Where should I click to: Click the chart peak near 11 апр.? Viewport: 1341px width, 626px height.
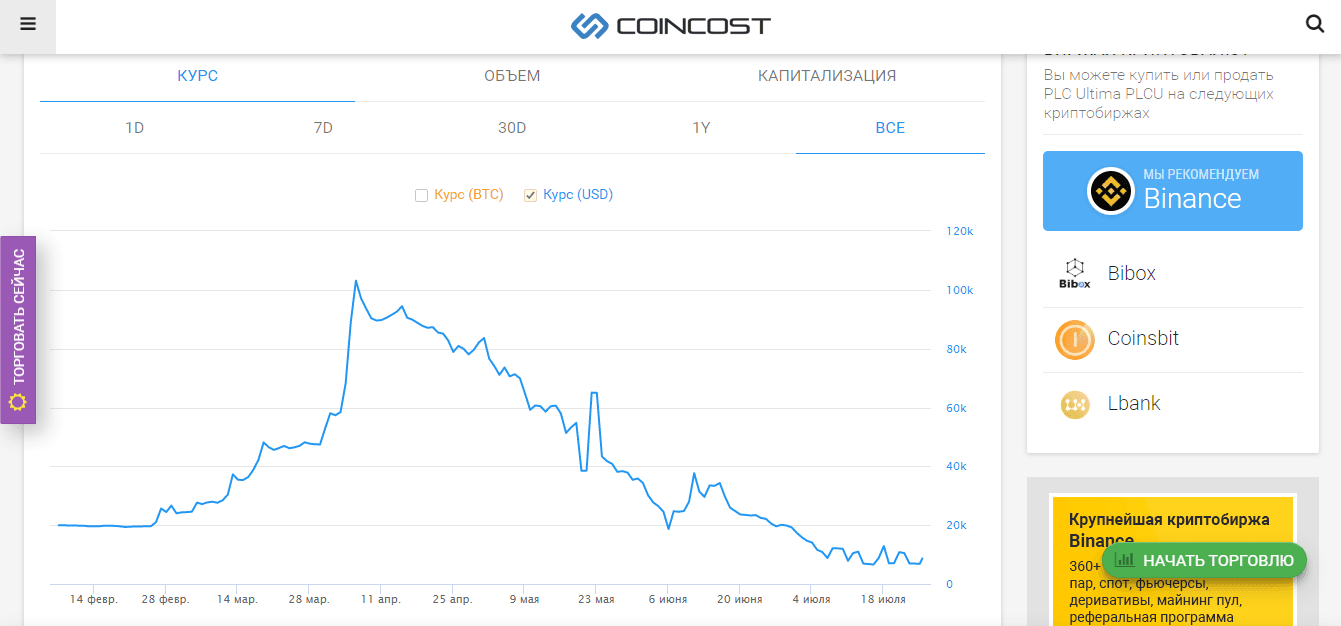(356, 281)
